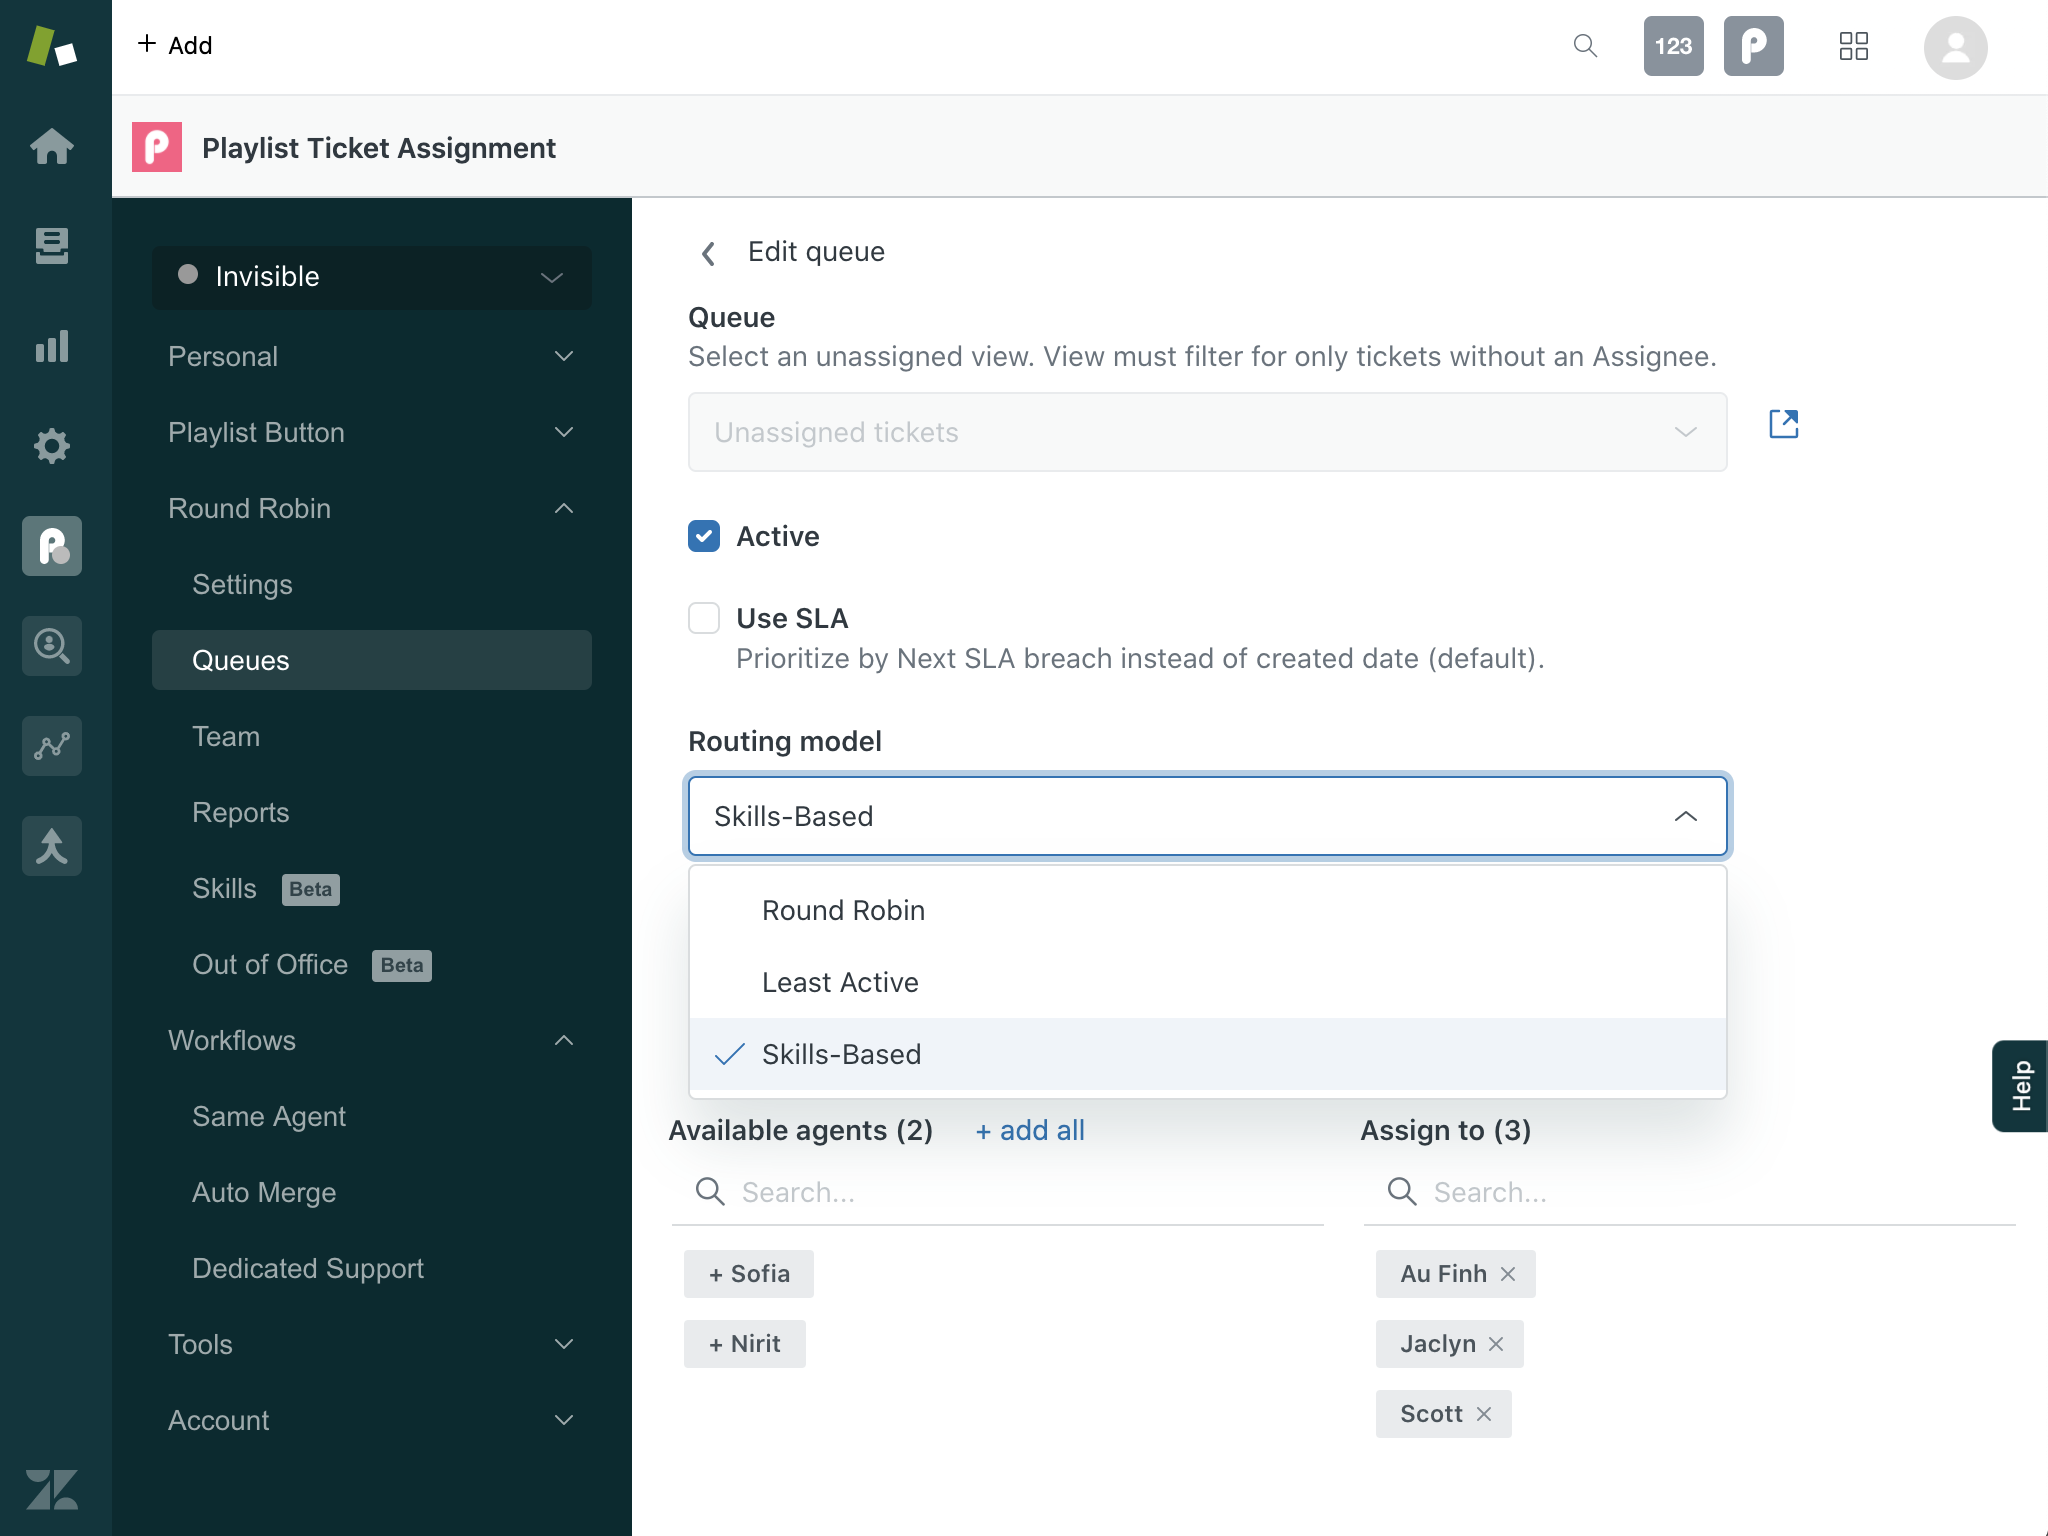This screenshot has height=1536, width=2048.
Task: Open the Zendesk products grid icon
Action: click(x=1854, y=46)
